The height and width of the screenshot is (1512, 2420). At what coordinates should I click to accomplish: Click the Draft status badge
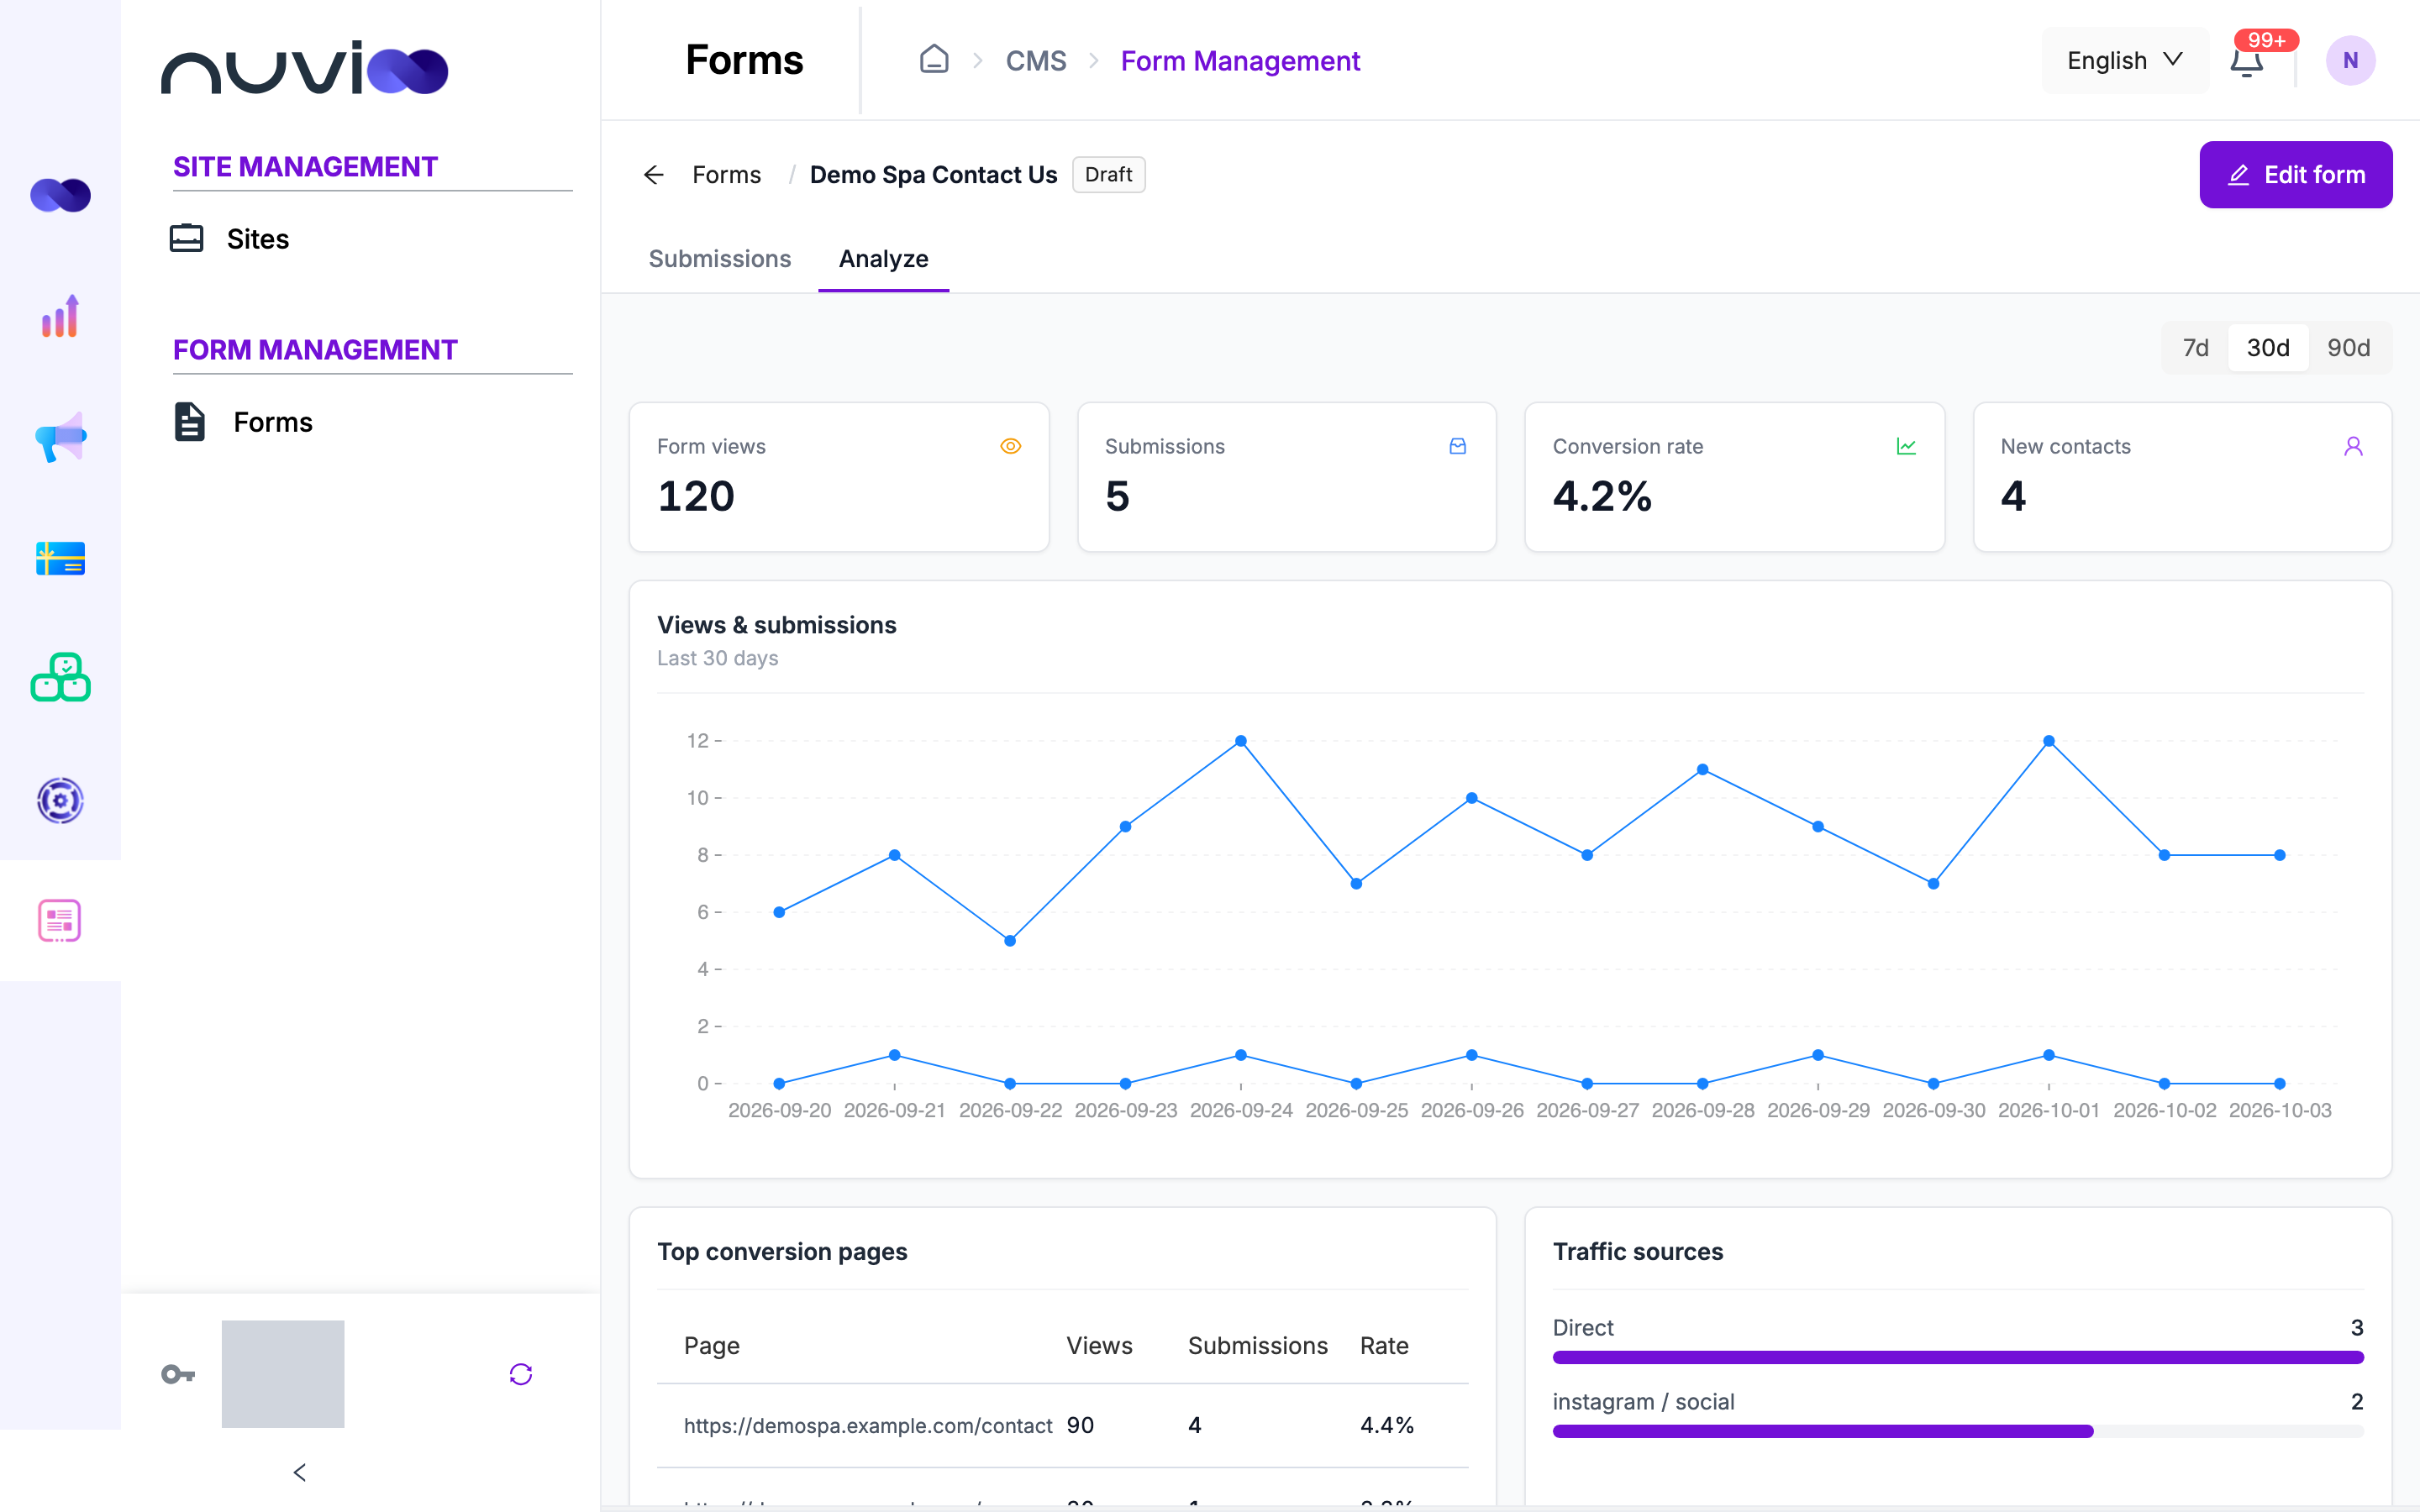point(1108,175)
